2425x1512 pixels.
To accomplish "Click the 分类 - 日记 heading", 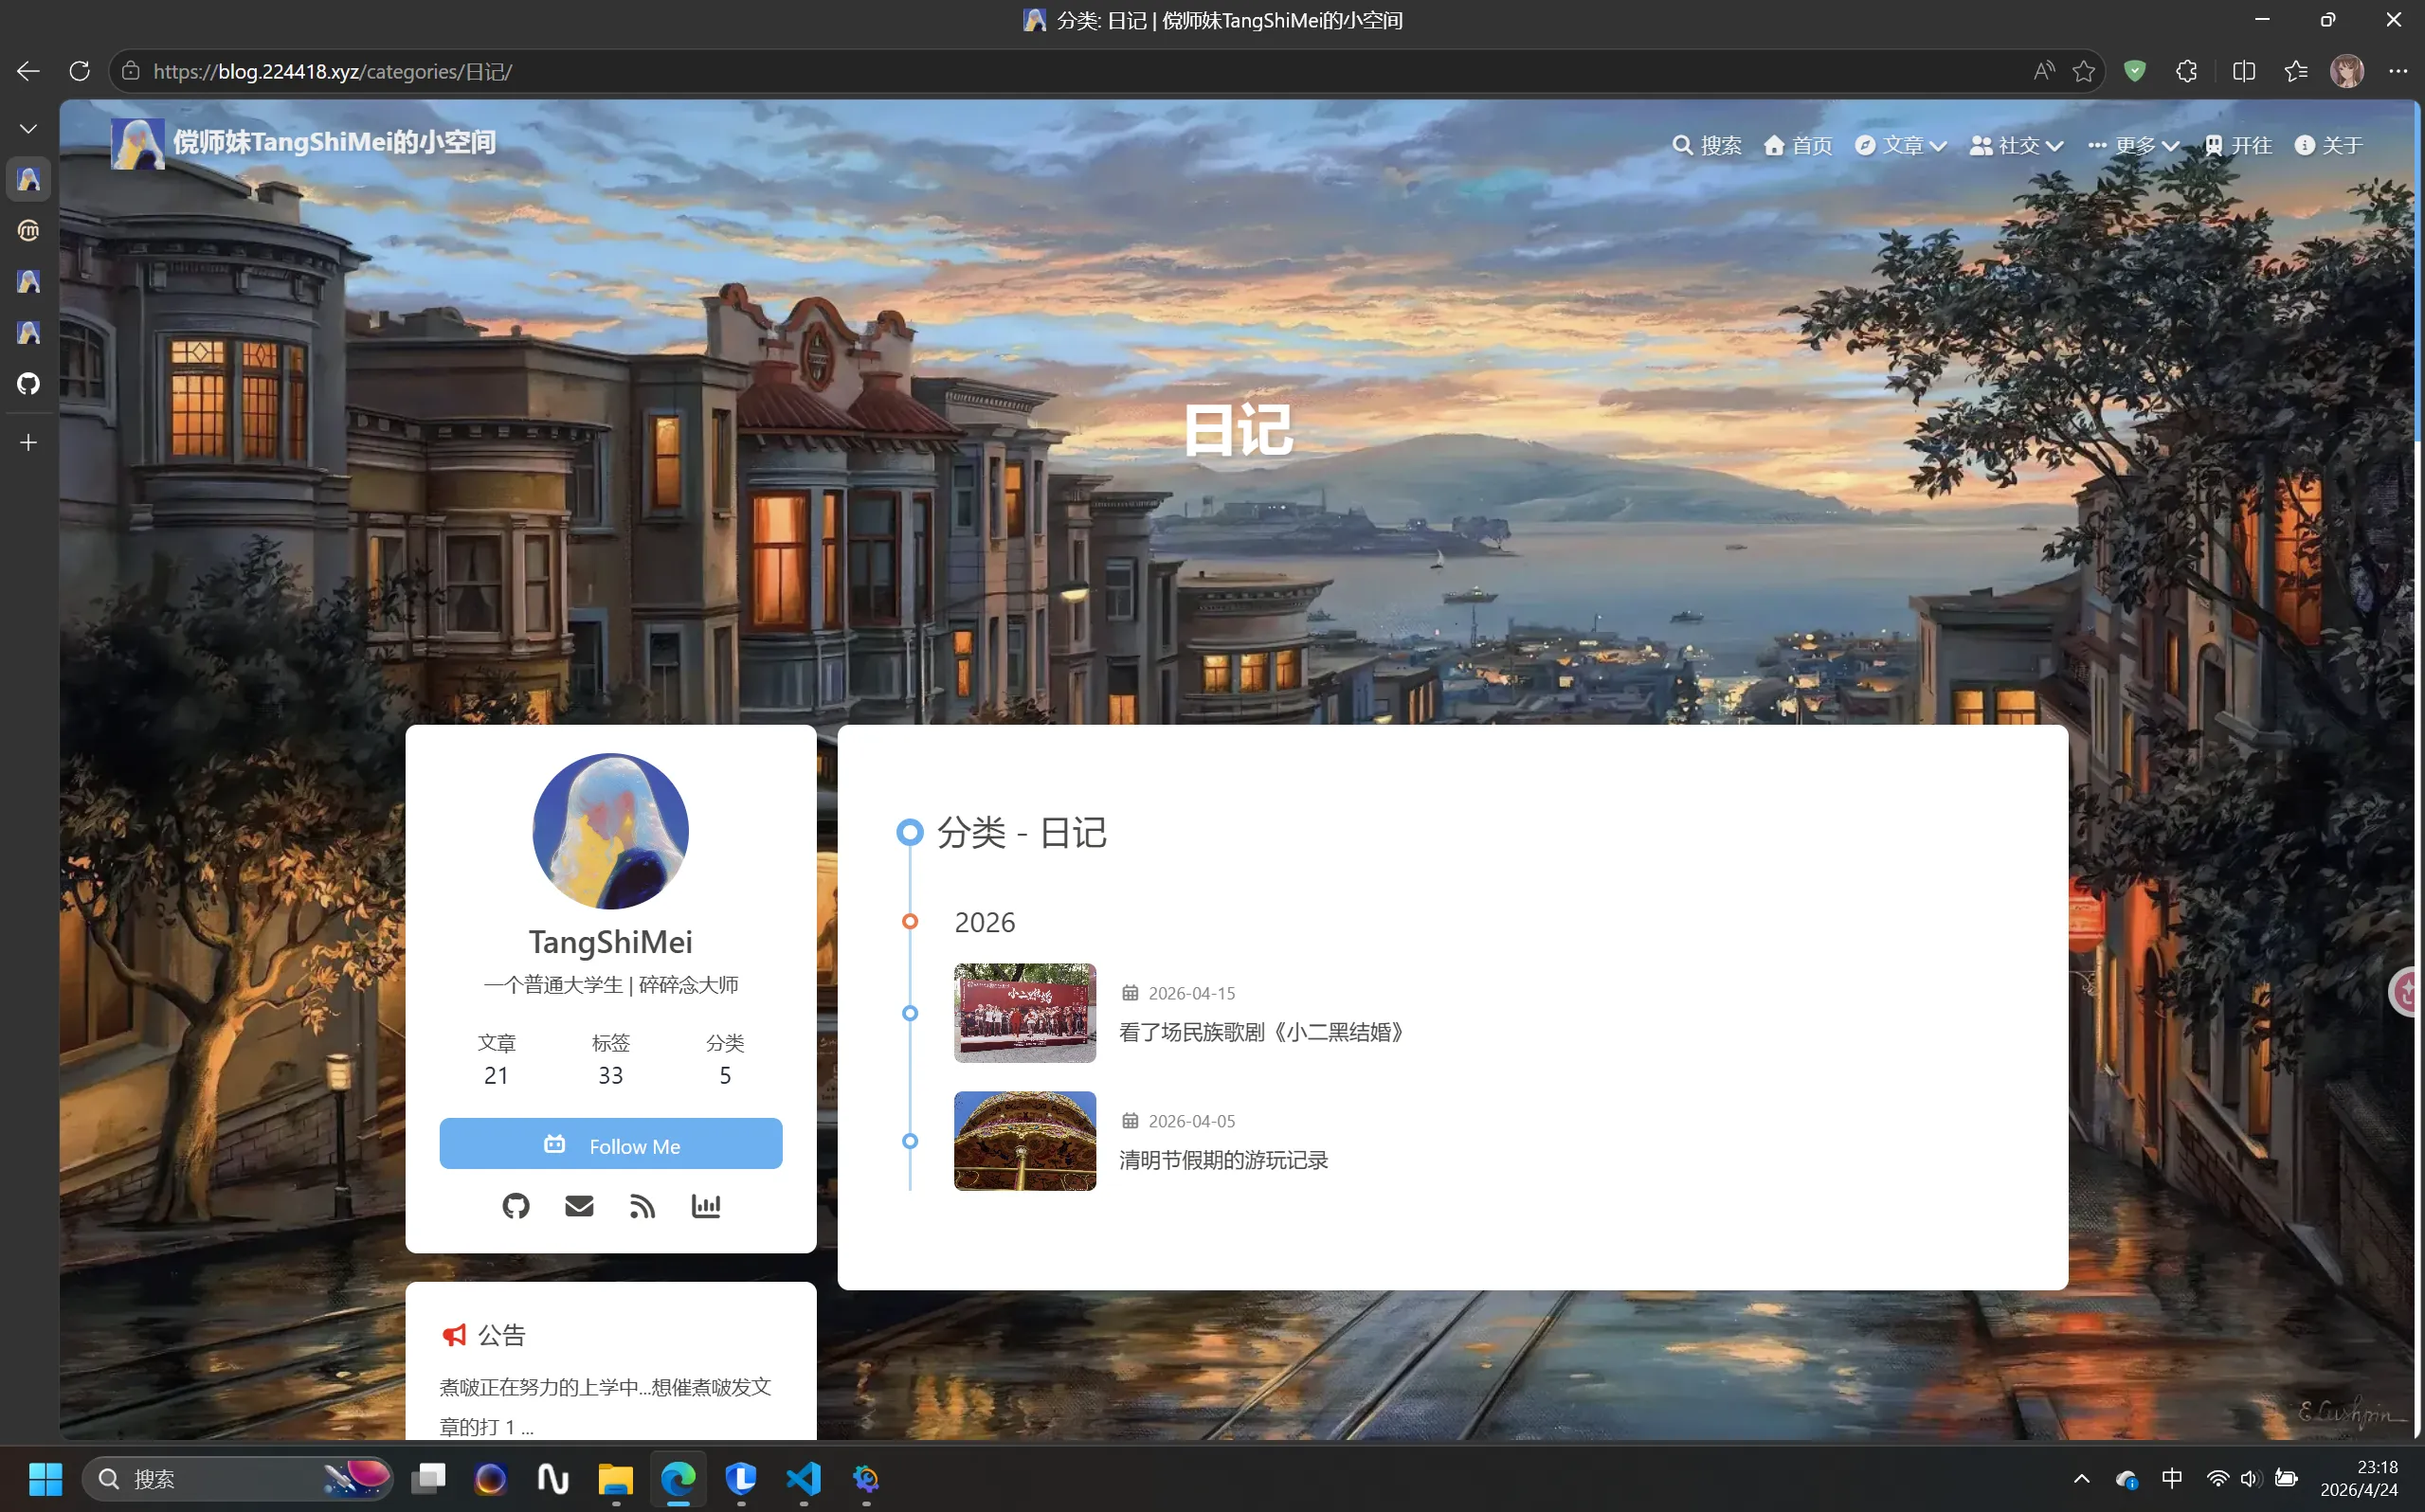I will click(1021, 832).
